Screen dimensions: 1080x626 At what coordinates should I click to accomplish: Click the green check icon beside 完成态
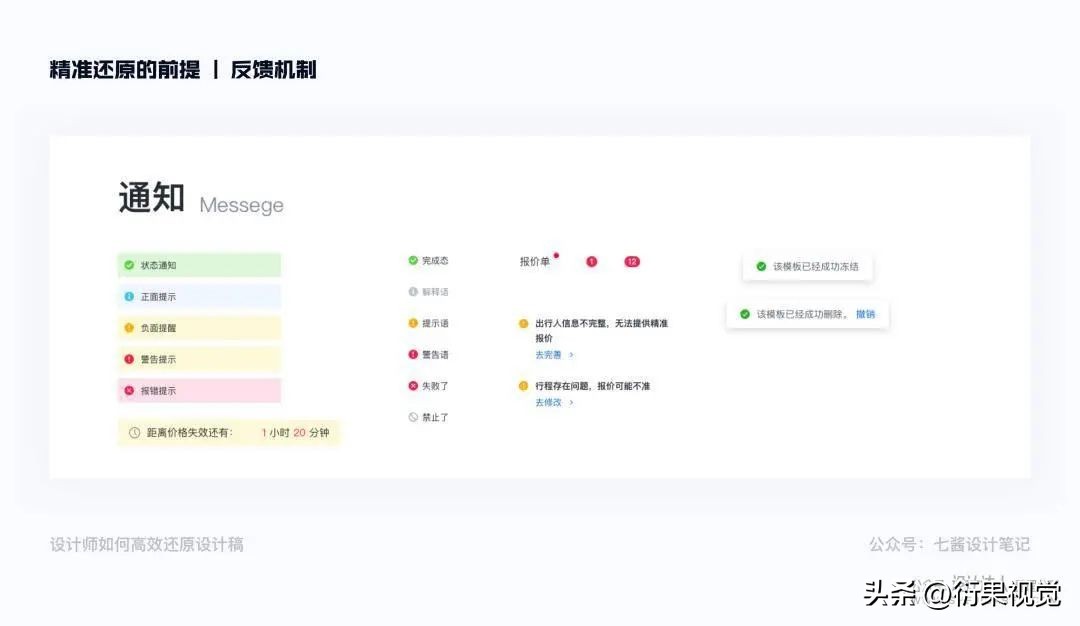coord(412,259)
